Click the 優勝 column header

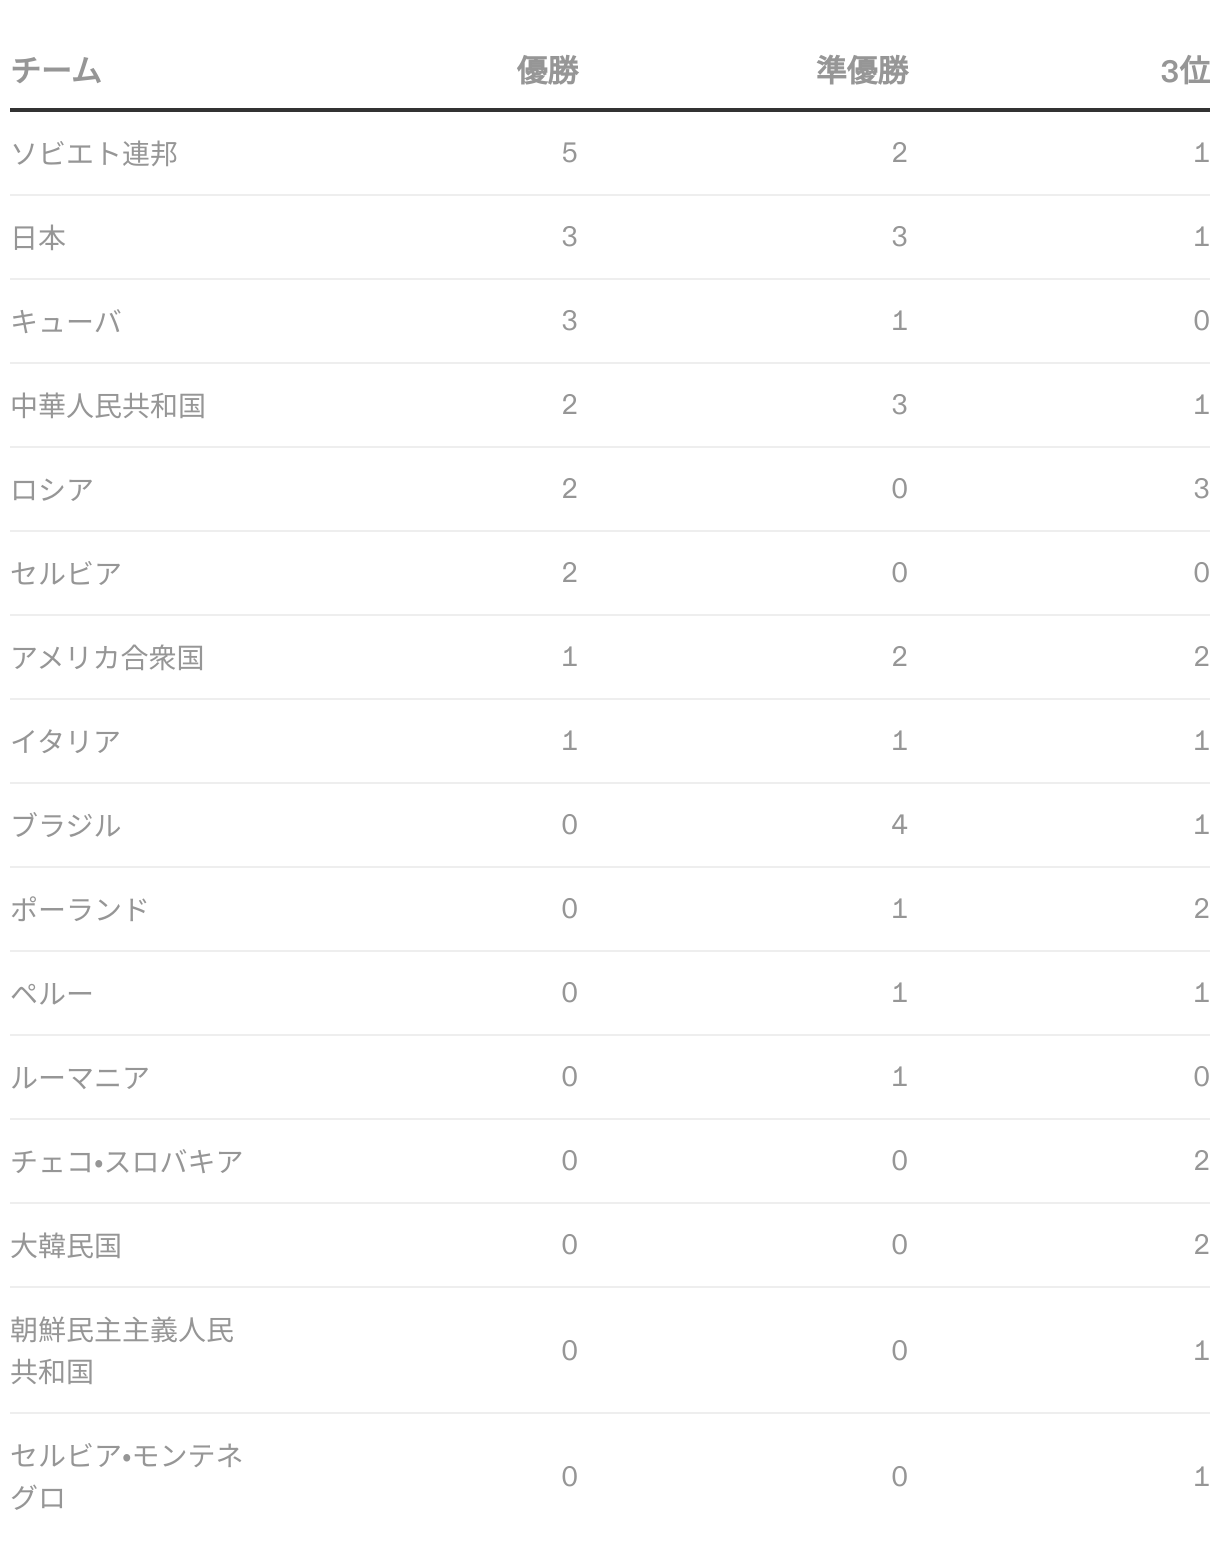click(x=547, y=71)
